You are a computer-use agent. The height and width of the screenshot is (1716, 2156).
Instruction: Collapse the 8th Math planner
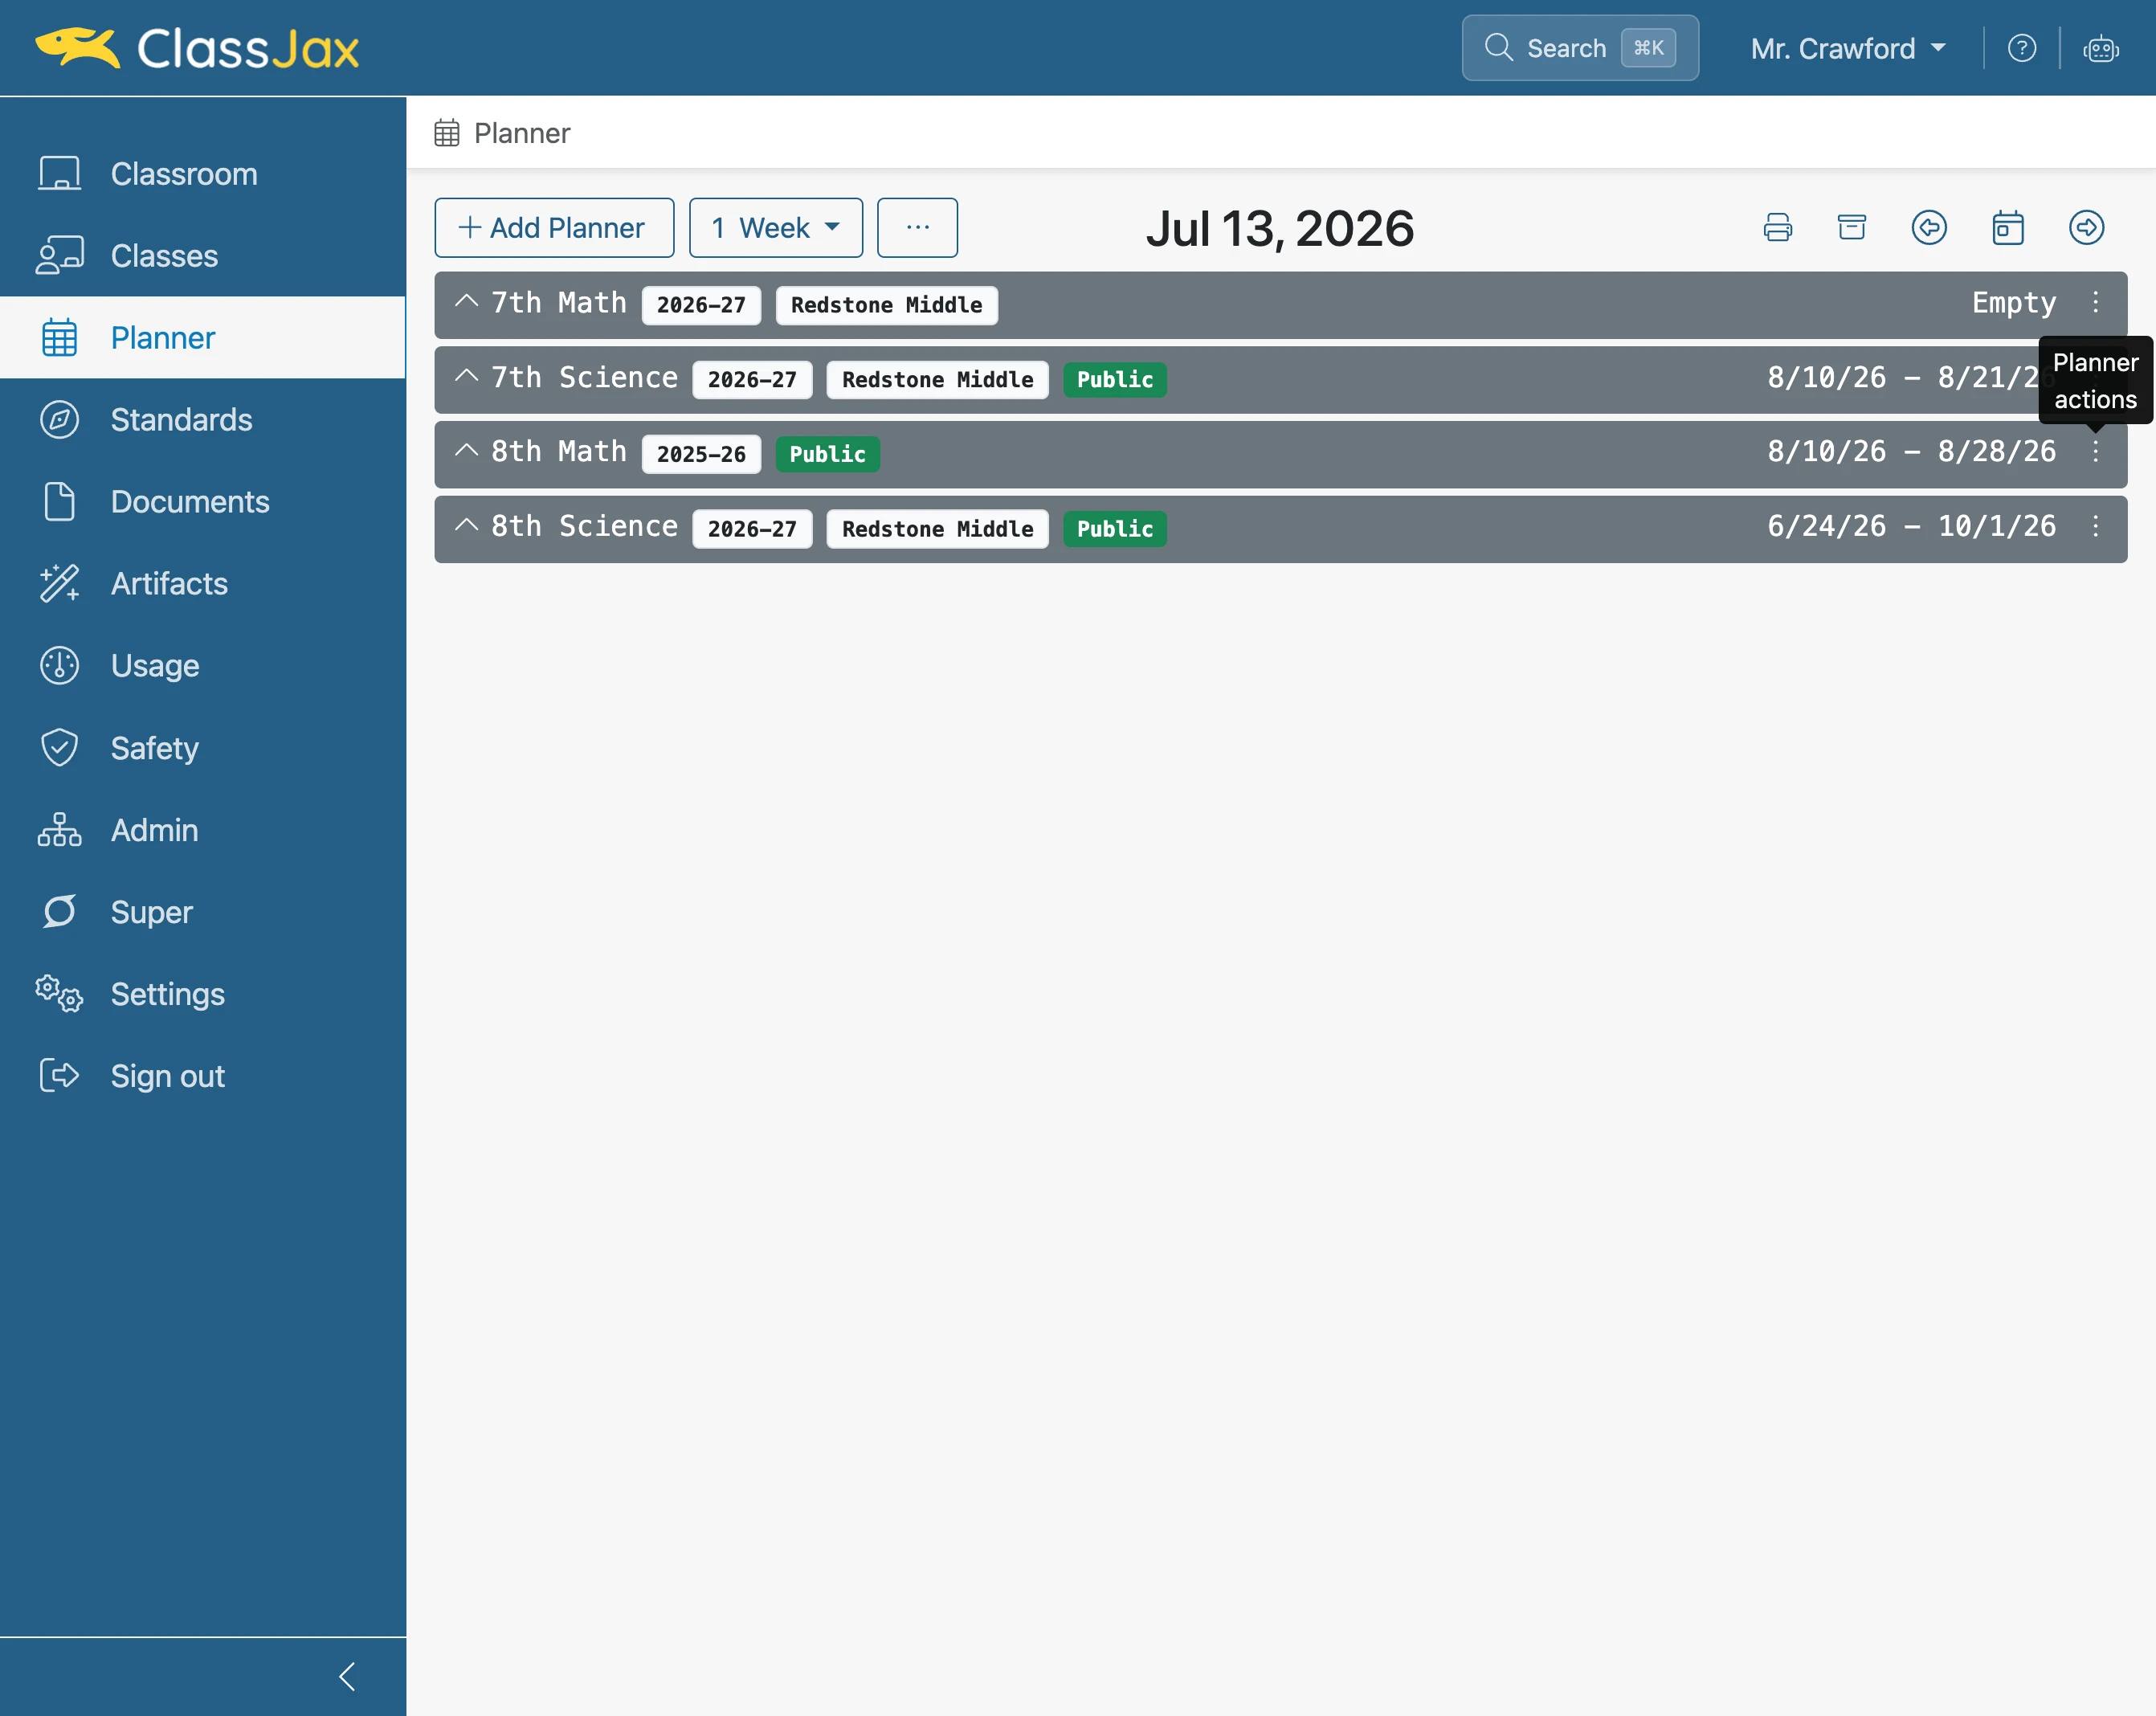tap(466, 450)
